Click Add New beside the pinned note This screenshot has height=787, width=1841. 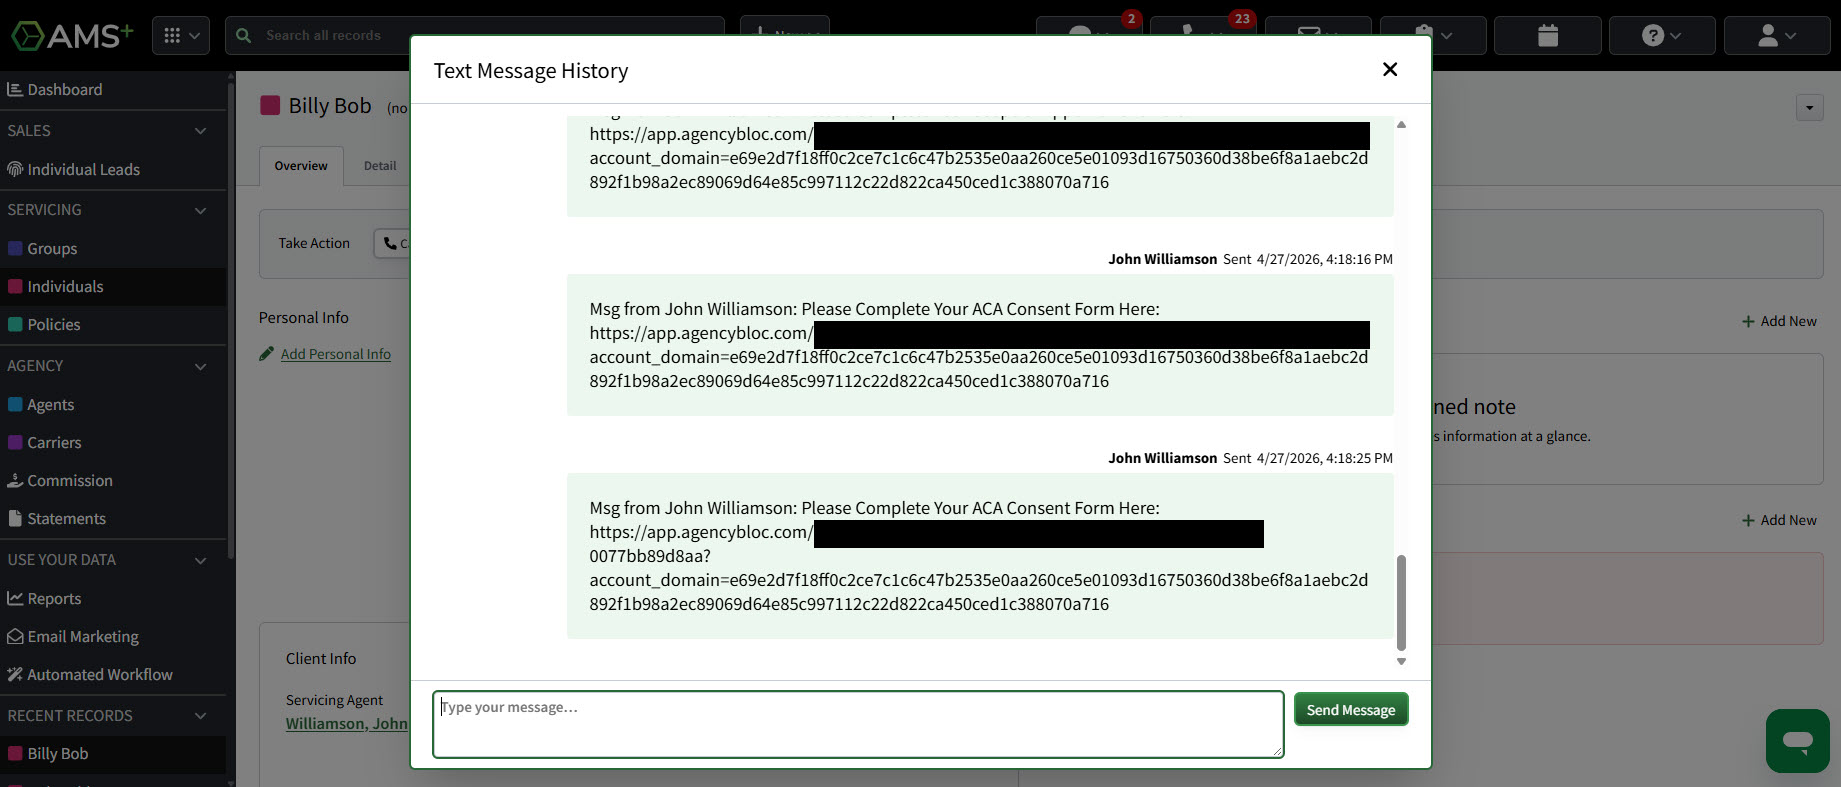(1779, 322)
